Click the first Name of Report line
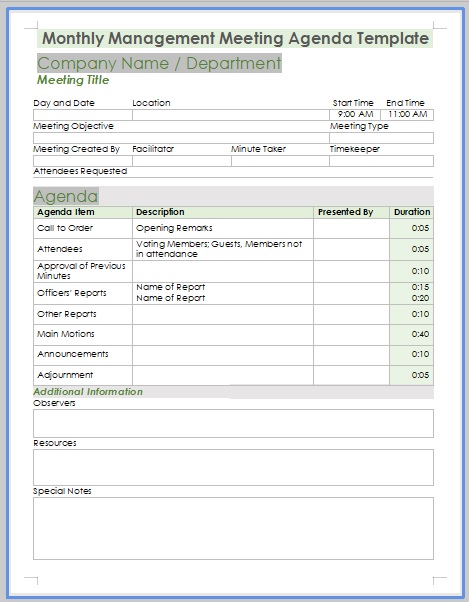The height and width of the screenshot is (602, 469). (170, 287)
